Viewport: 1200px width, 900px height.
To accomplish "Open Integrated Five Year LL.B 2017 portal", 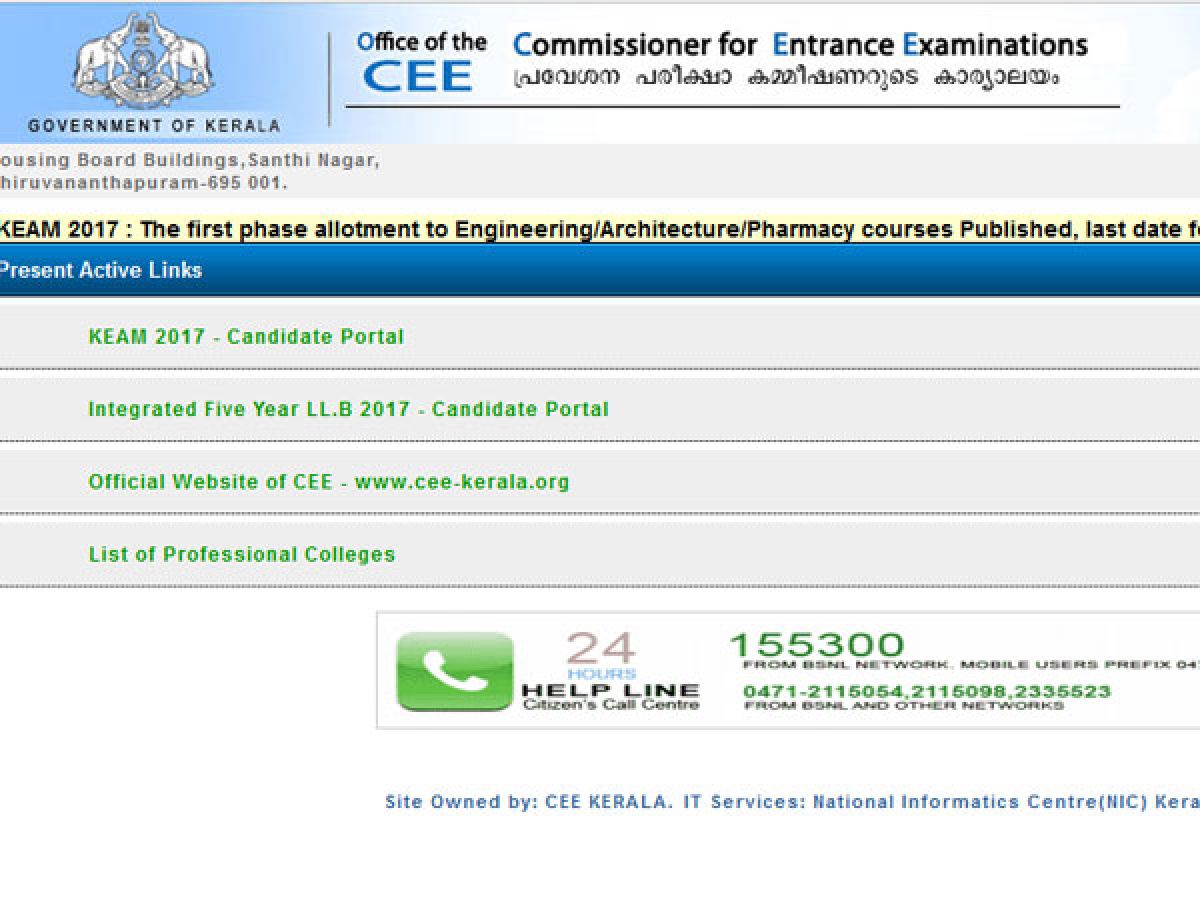I will click(348, 409).
